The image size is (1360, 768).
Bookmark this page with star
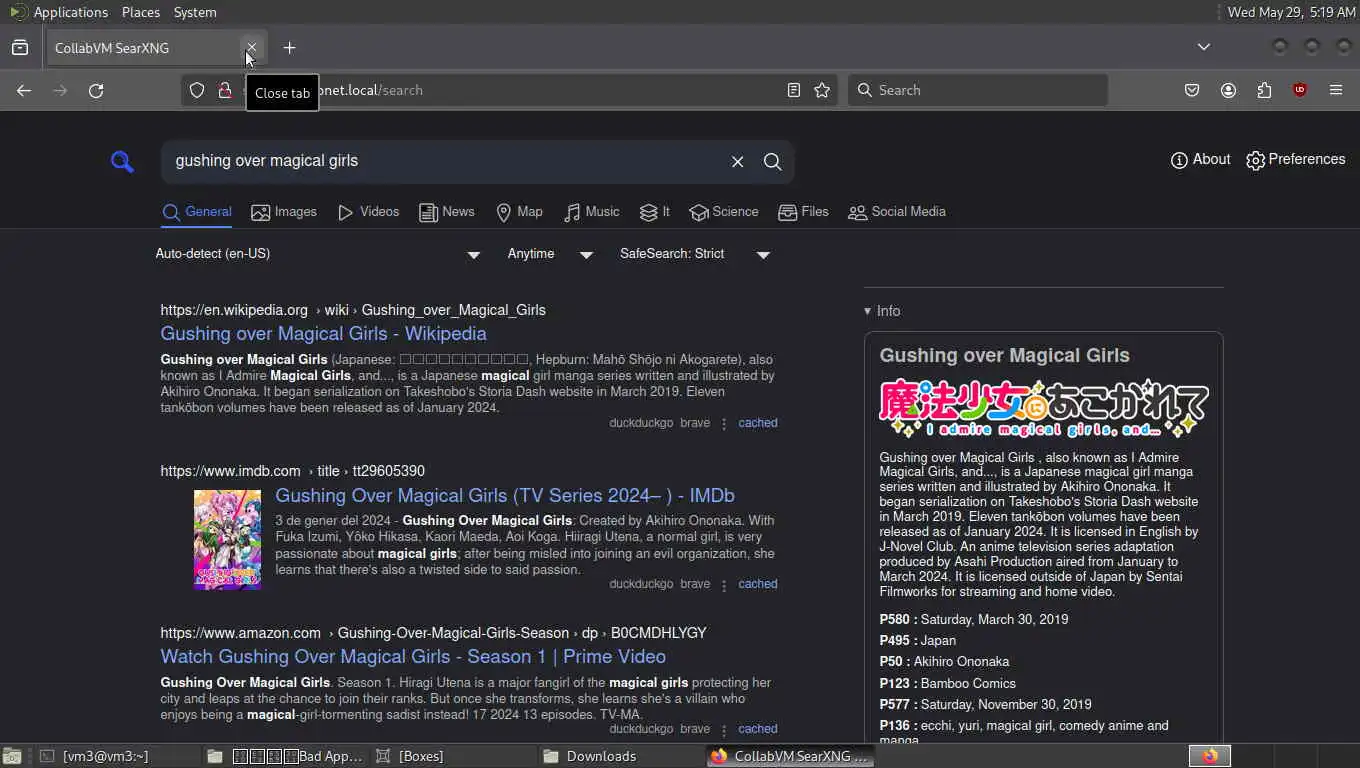pyautogui.click(x=822, y=90)
